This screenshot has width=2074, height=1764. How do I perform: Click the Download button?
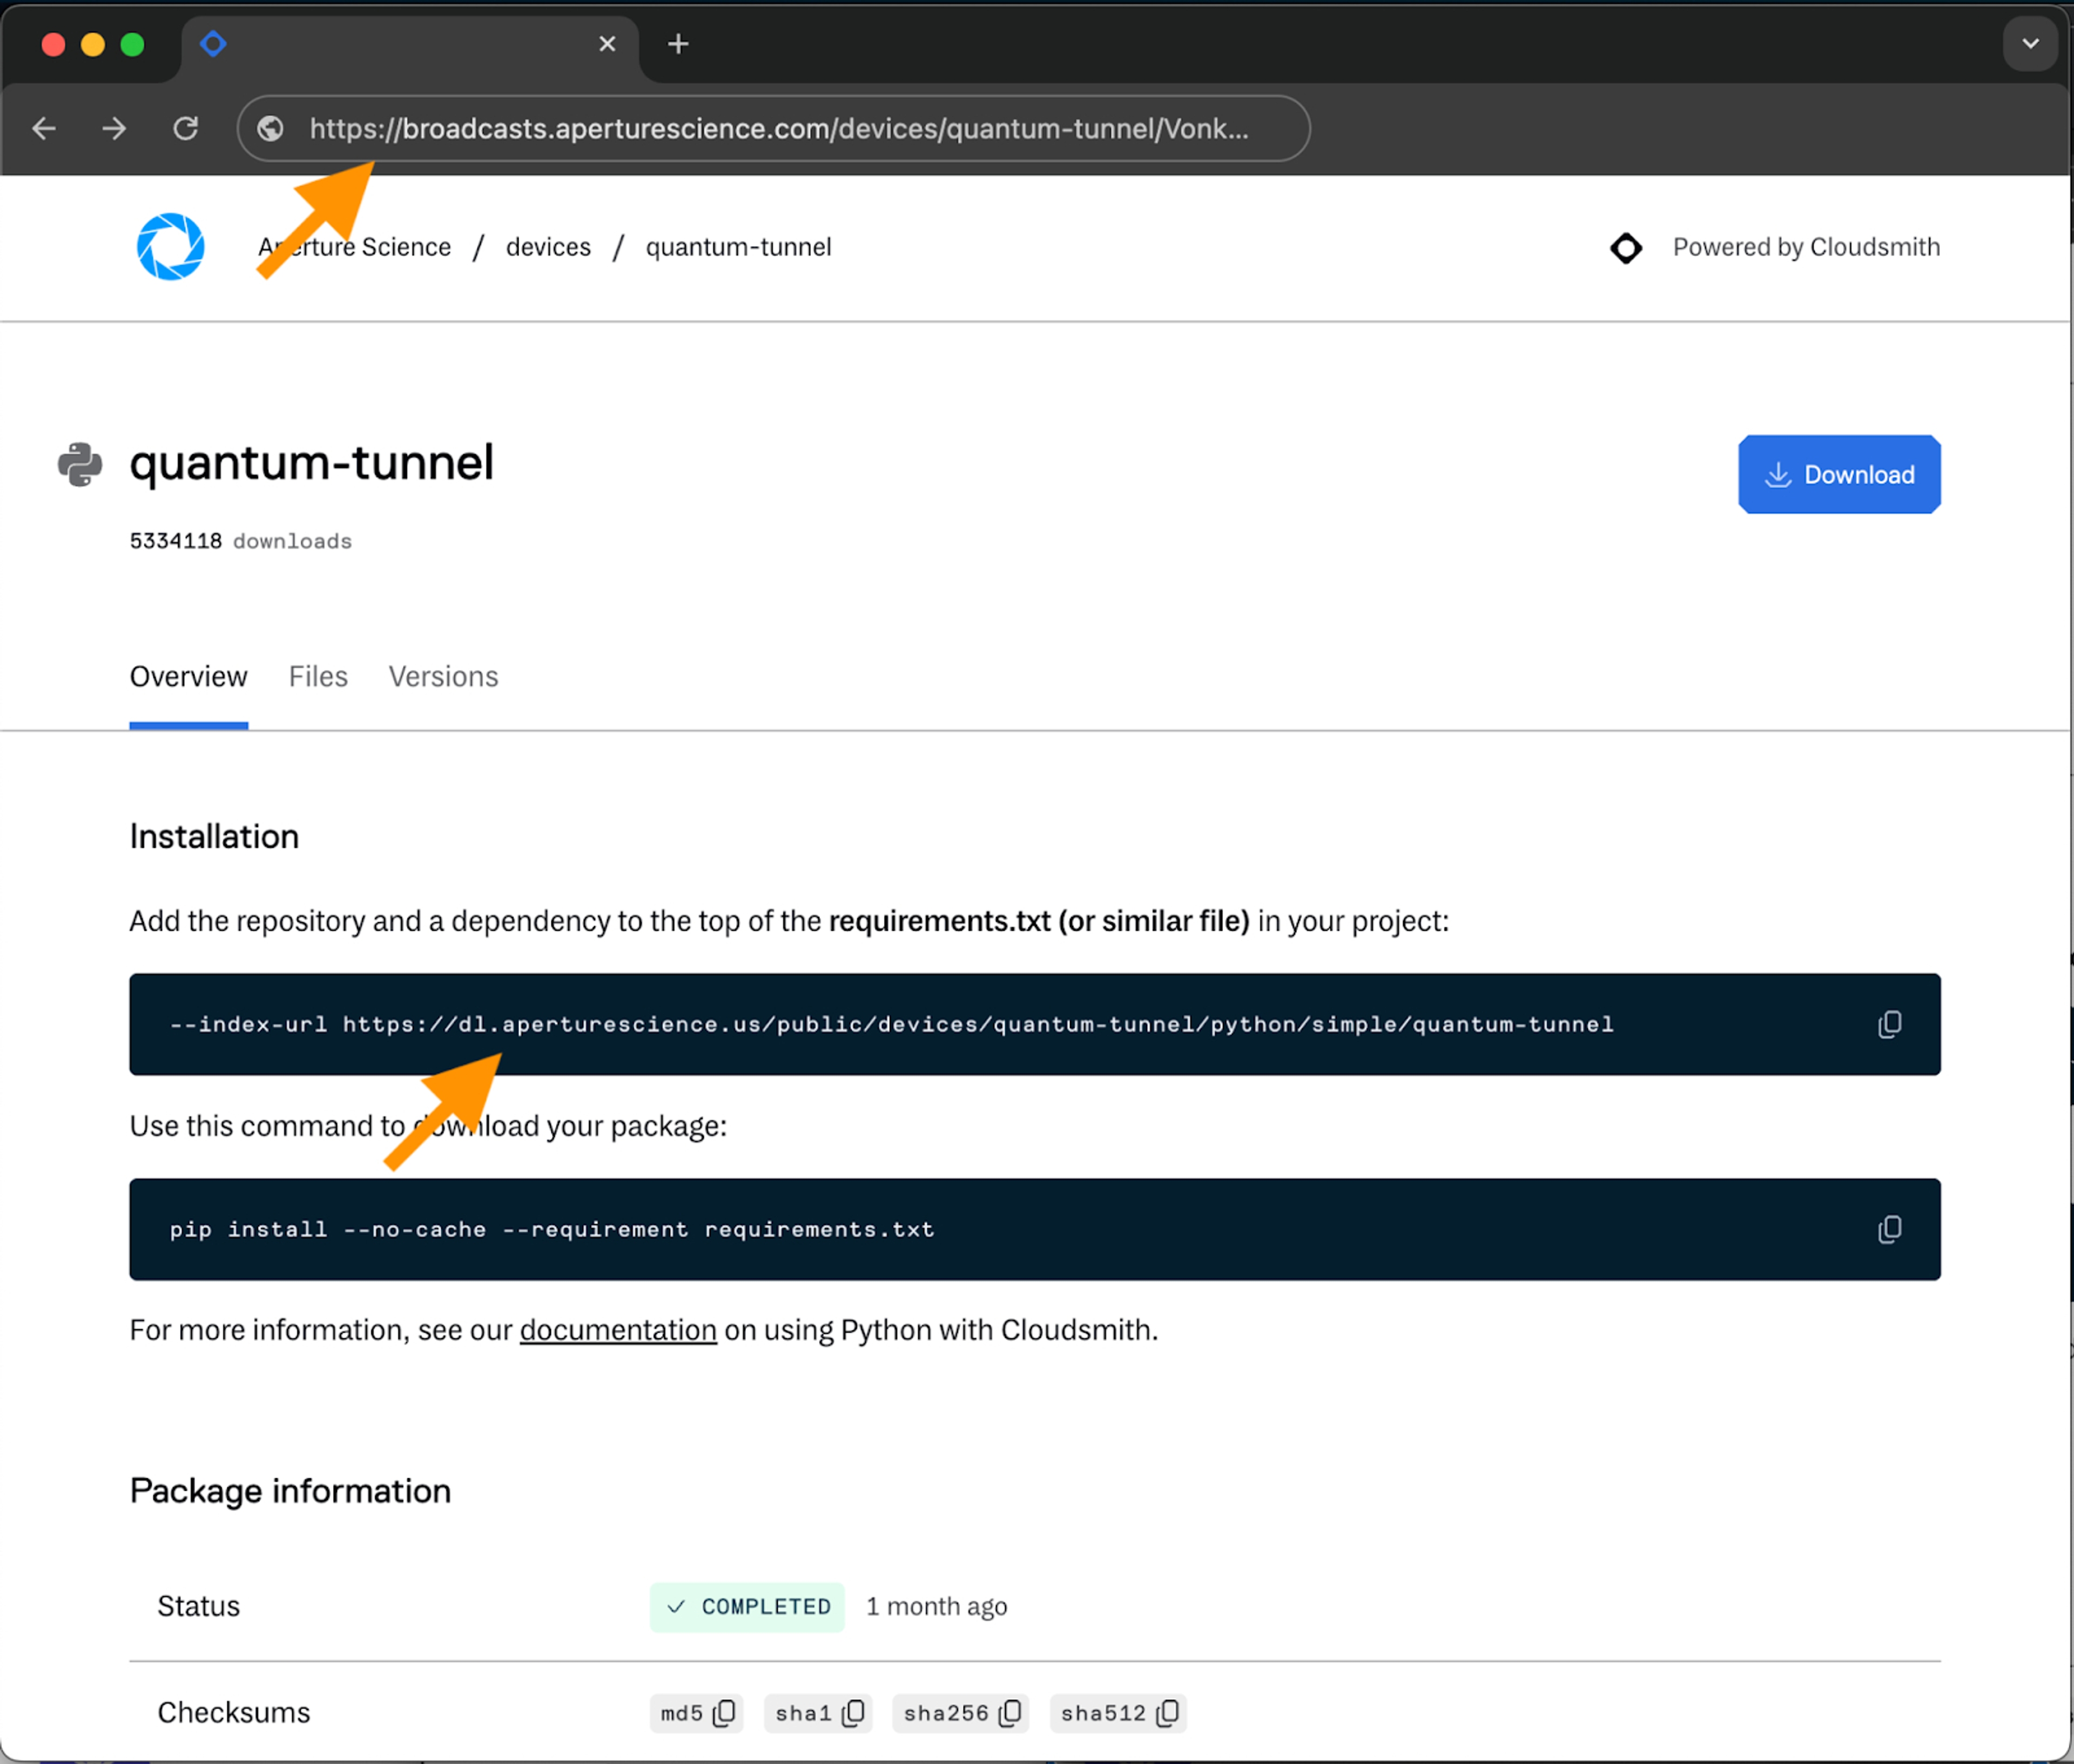click(1839, 474)
